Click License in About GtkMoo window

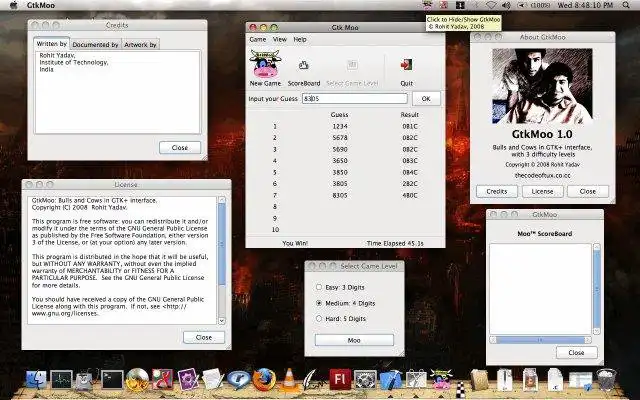pos(542,191)
